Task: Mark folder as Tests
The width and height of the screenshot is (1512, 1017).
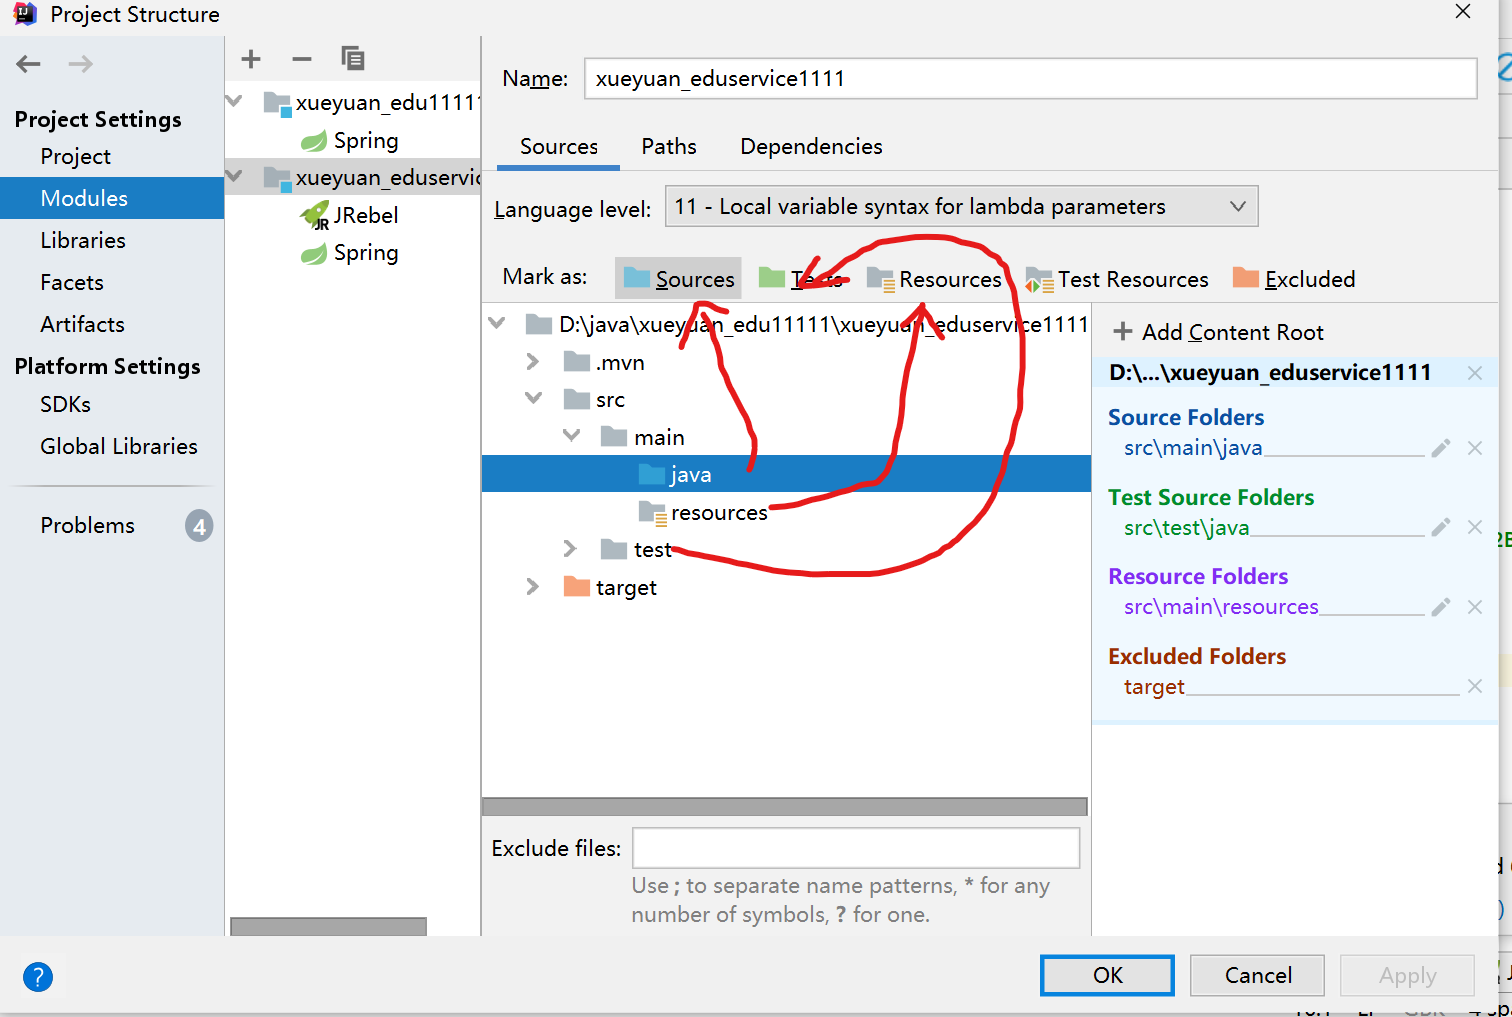Action: (801, 279)
